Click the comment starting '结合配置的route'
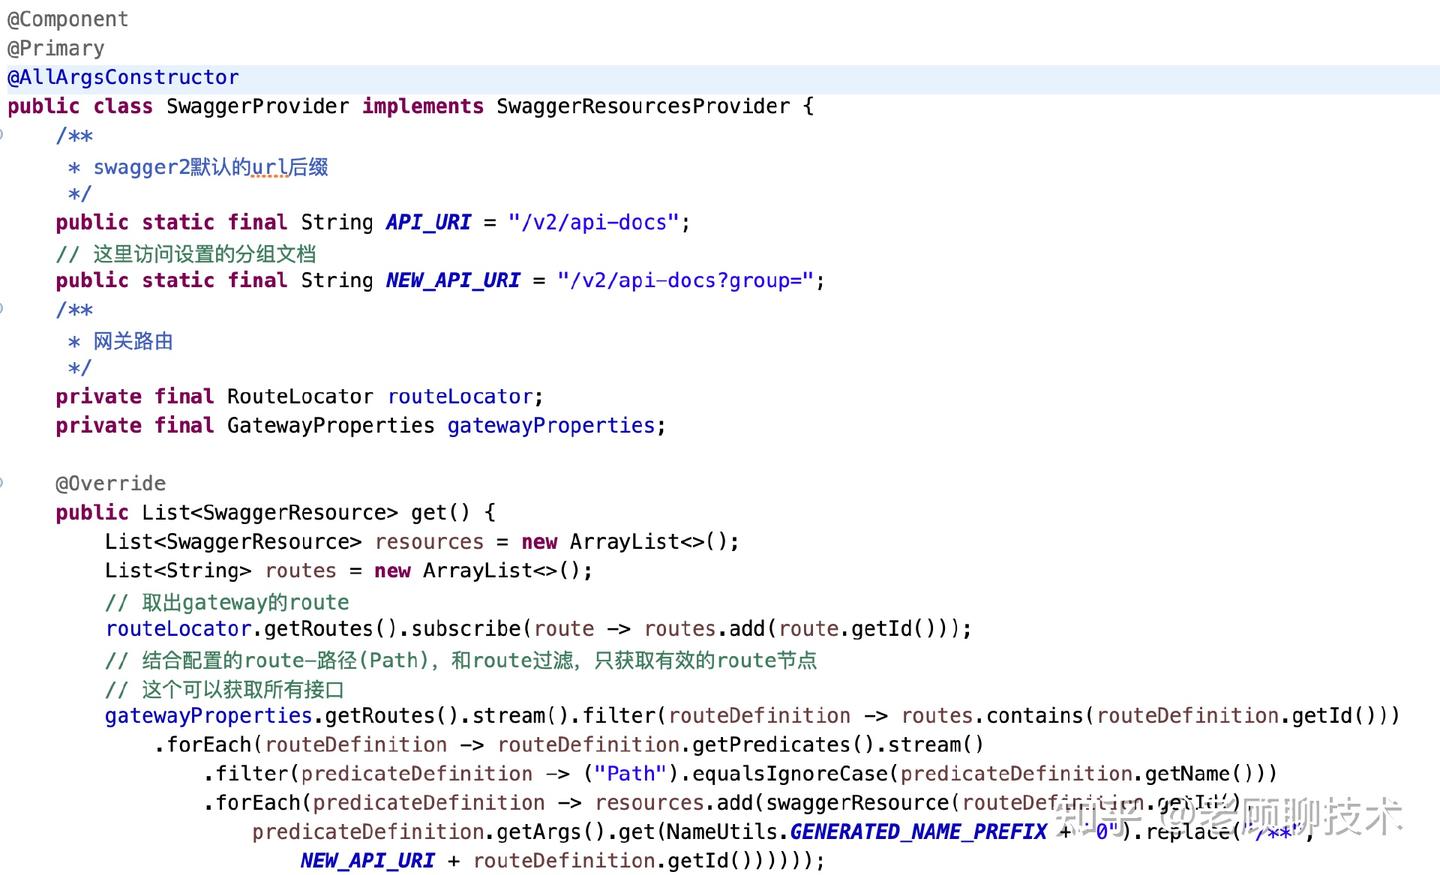The height and width of the screenshot is (875, 1440). pyautogui.click(x=479, y=660)
